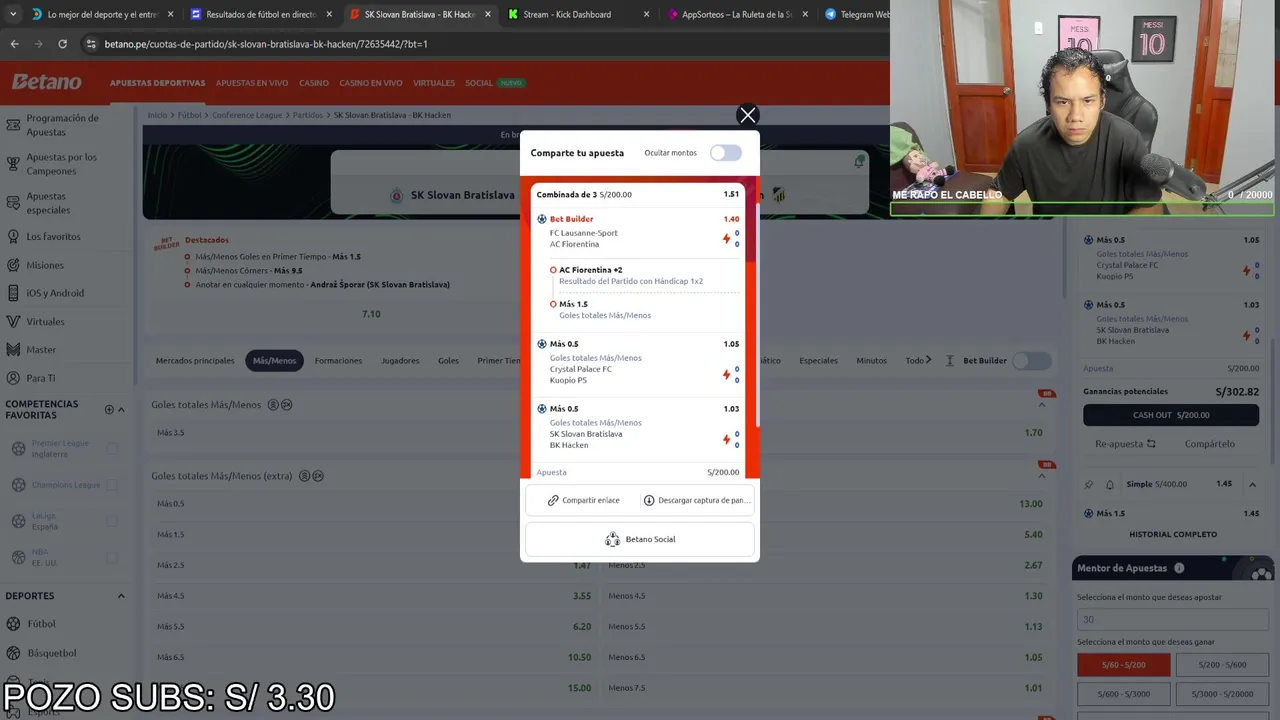The image size is (1280, 720).
Task: Open Apuestas especiales sidebar icon
Action: pyautogui.click(x=13, y=203)
